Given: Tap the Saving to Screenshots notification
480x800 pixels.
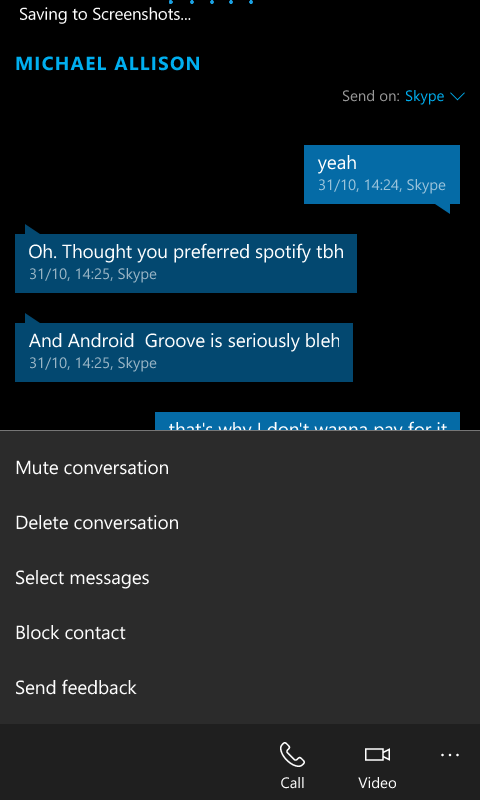Looking at the screenshot, I should pyautogui.click(x=105, y=14).
